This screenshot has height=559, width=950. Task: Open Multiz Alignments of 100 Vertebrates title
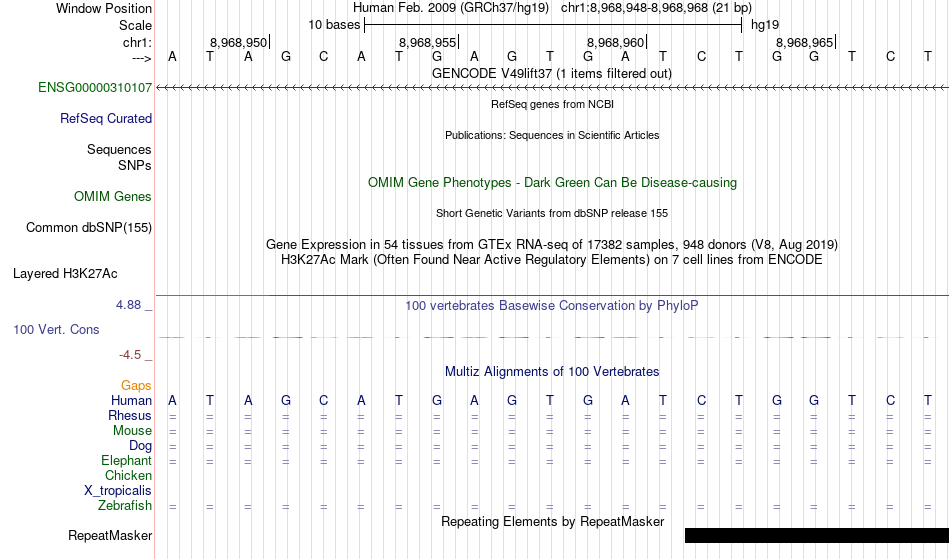[552, 372]
